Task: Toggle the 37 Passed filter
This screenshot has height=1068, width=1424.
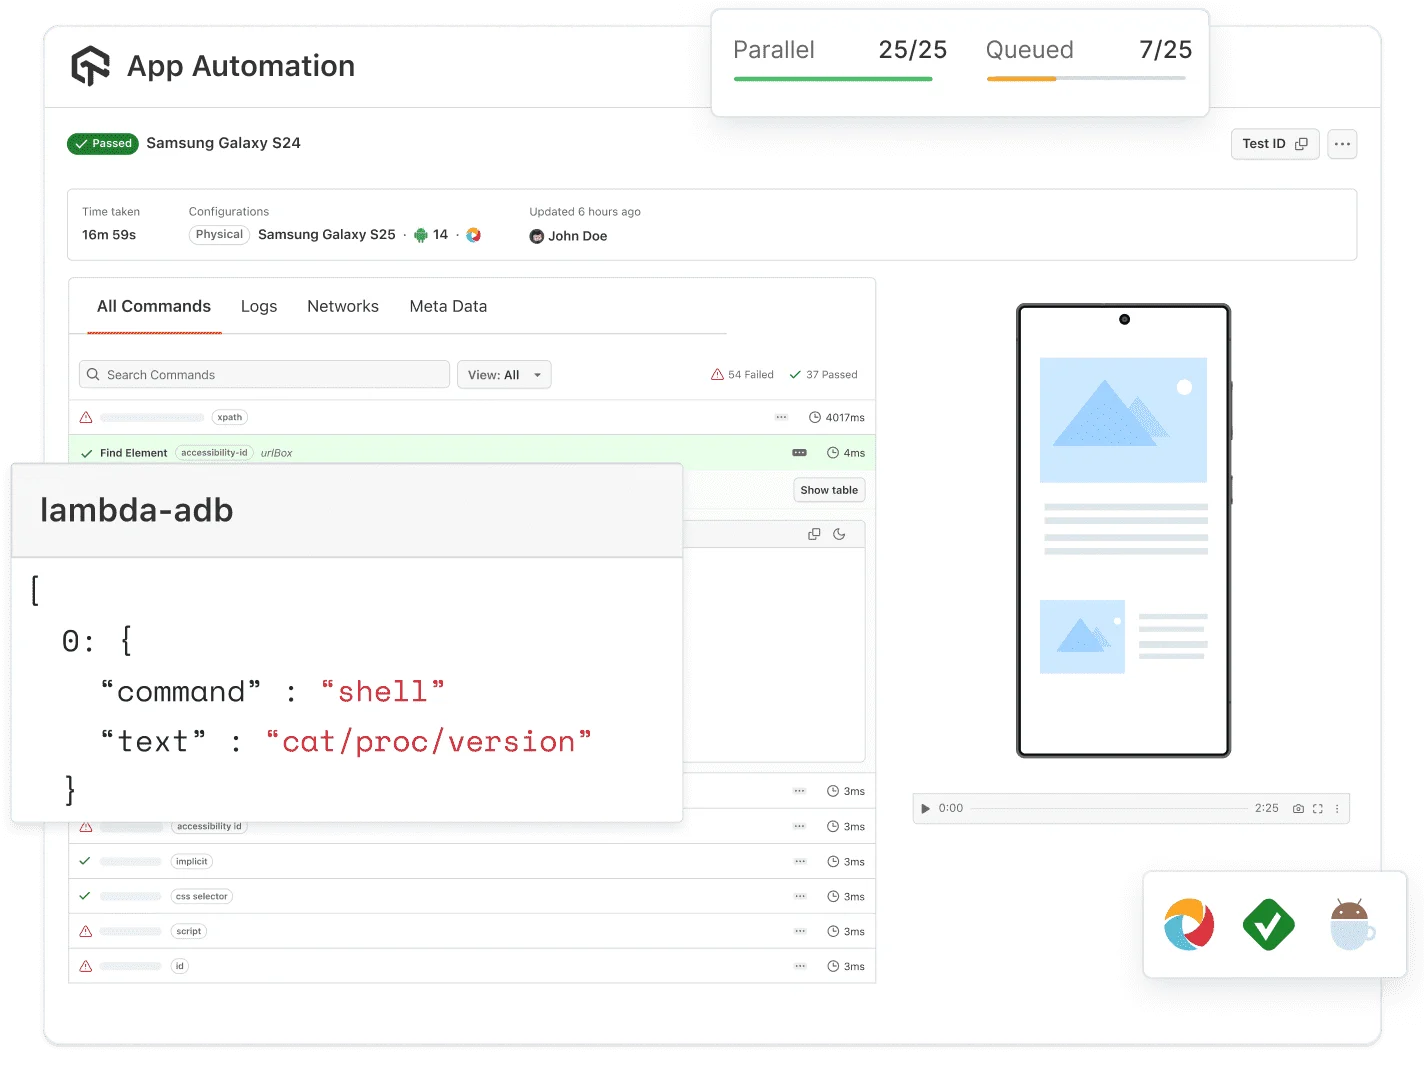Action: tap(823, 374)
